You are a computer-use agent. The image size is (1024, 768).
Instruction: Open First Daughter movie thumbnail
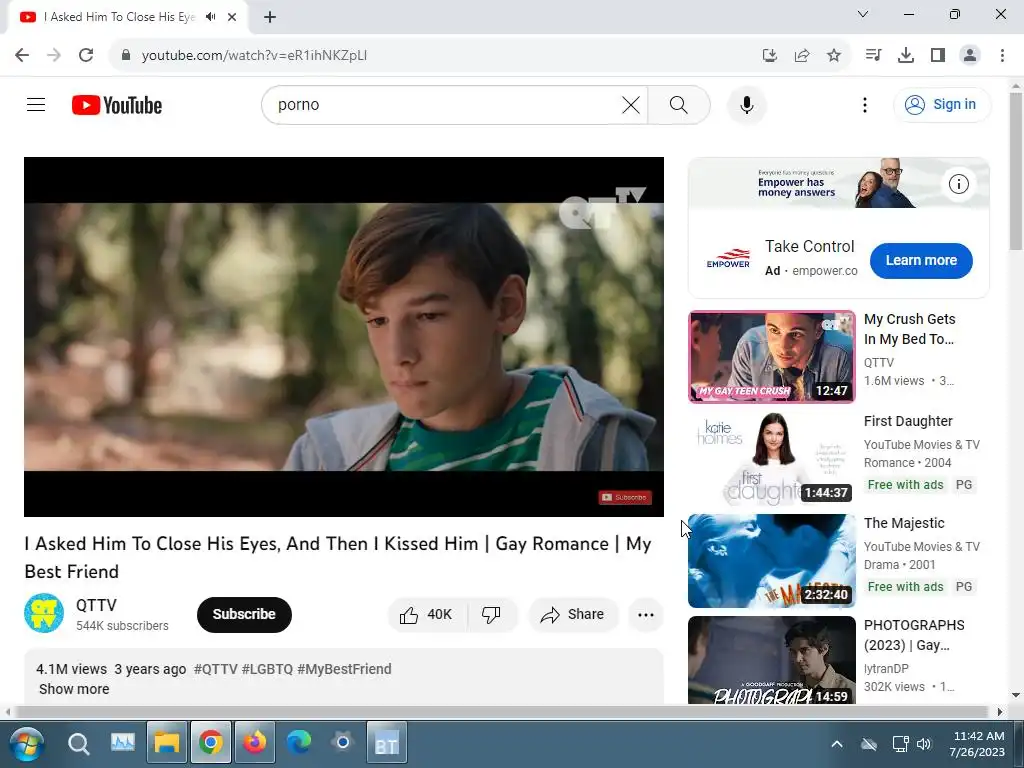(771, 458)
